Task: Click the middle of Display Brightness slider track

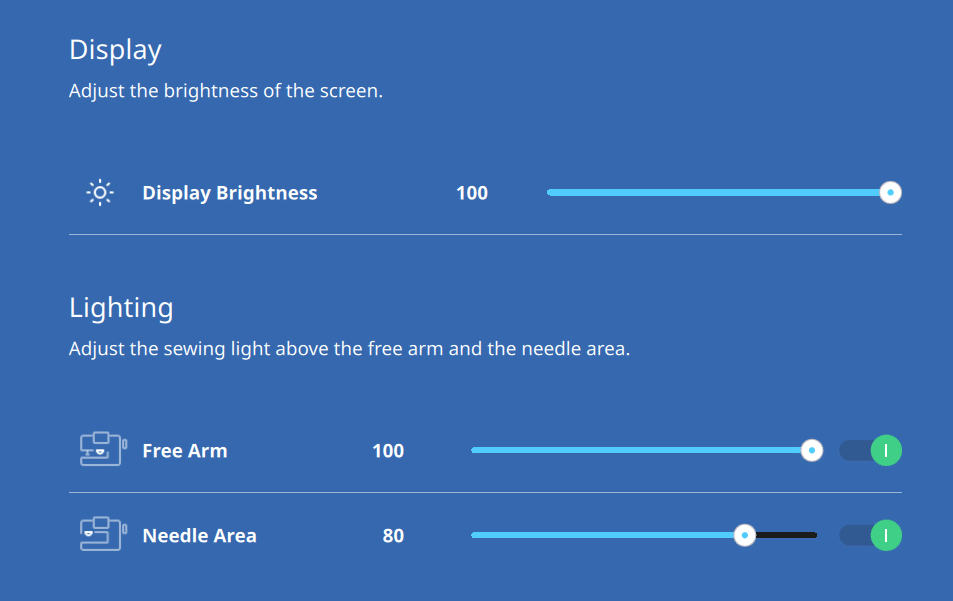Action: [x=718, y=193]
